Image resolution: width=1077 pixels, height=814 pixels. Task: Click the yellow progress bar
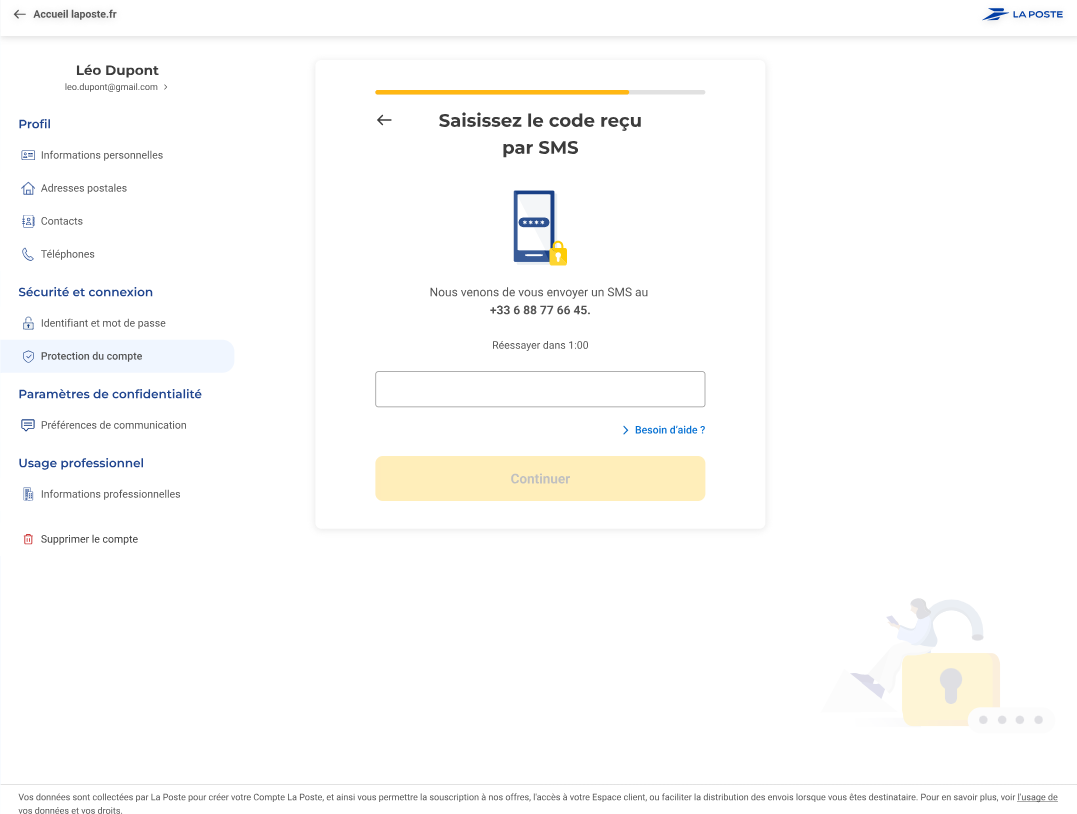point(502,92)
